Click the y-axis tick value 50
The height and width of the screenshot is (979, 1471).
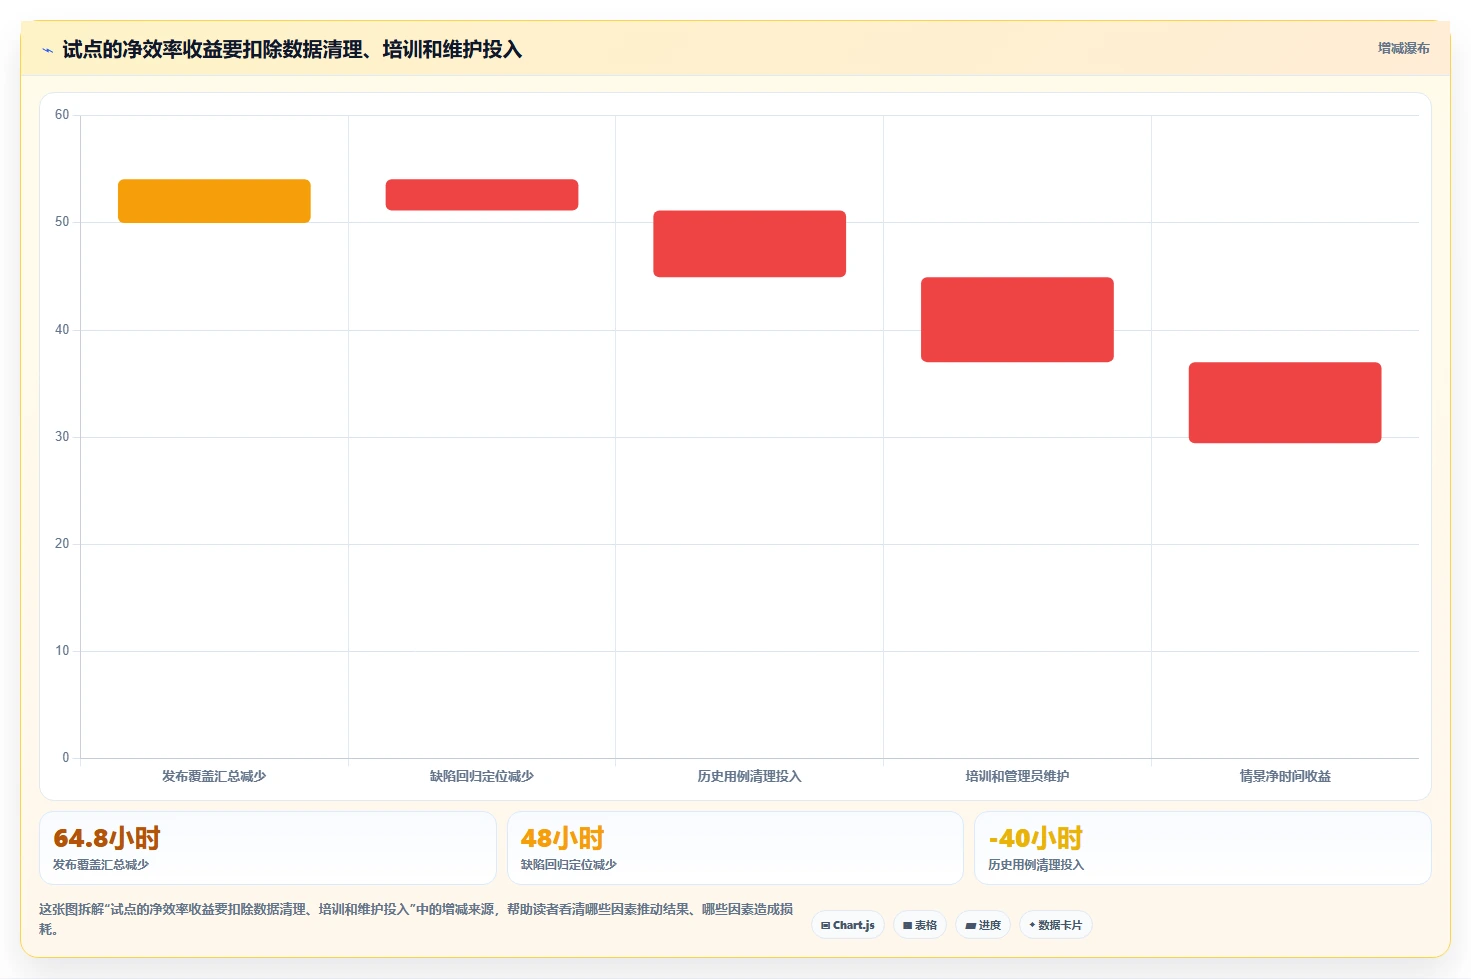click(62, 222)
